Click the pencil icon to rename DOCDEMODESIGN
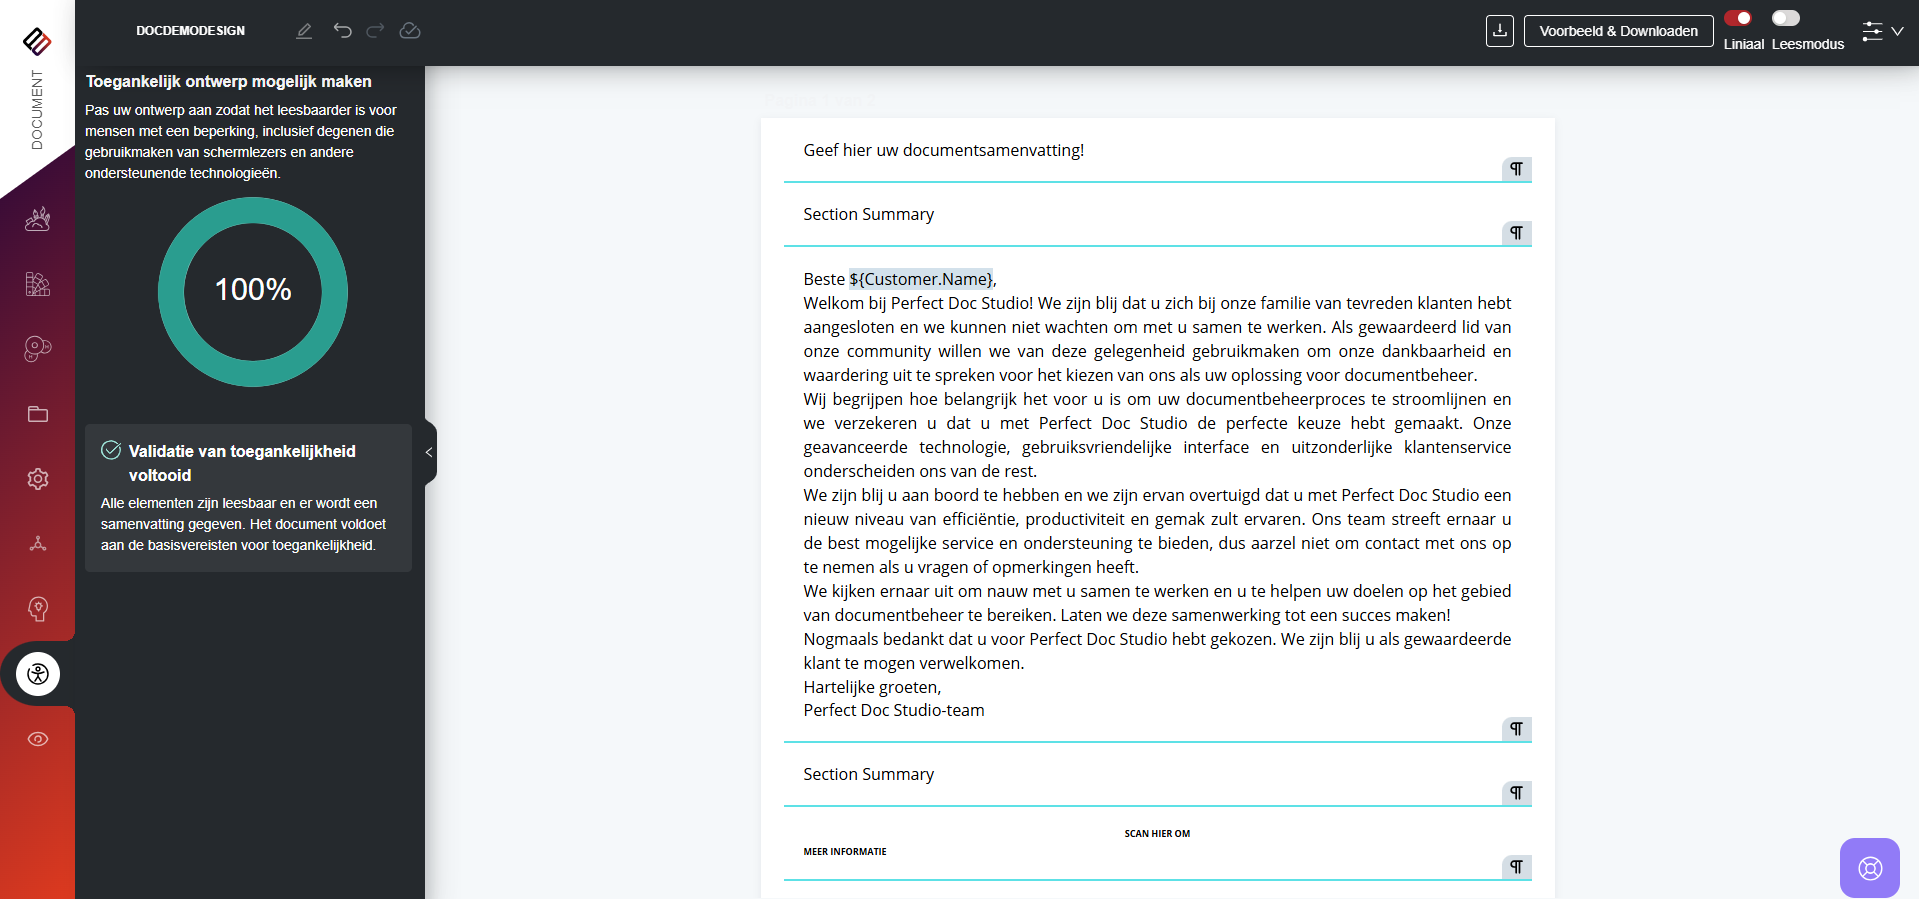1919x899 pixels. pyautogui.click(x=304, y=31)
